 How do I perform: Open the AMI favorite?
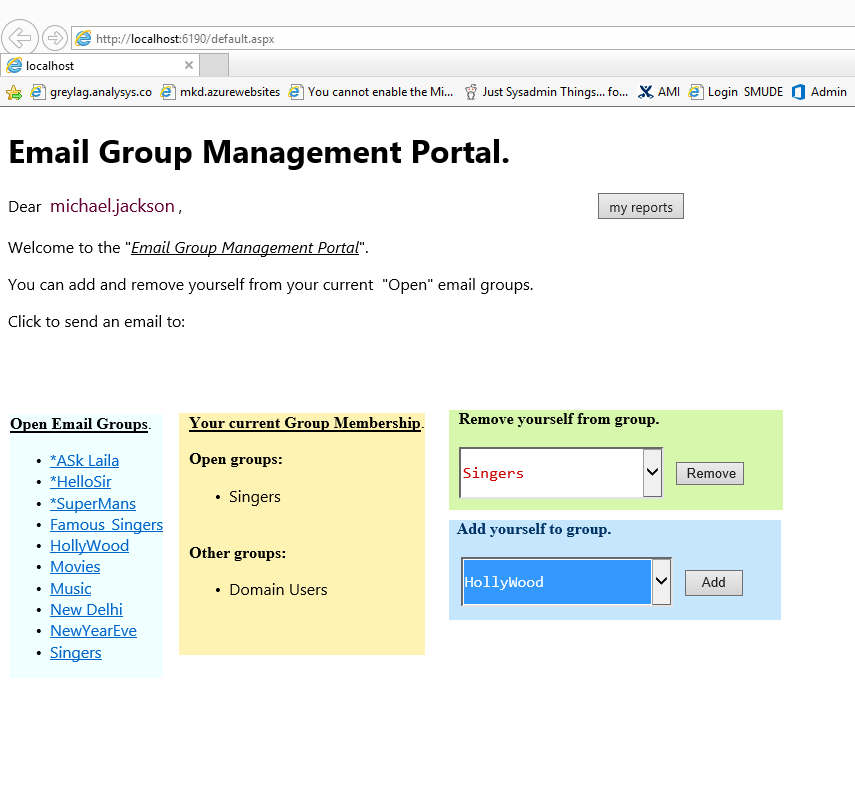659,92
